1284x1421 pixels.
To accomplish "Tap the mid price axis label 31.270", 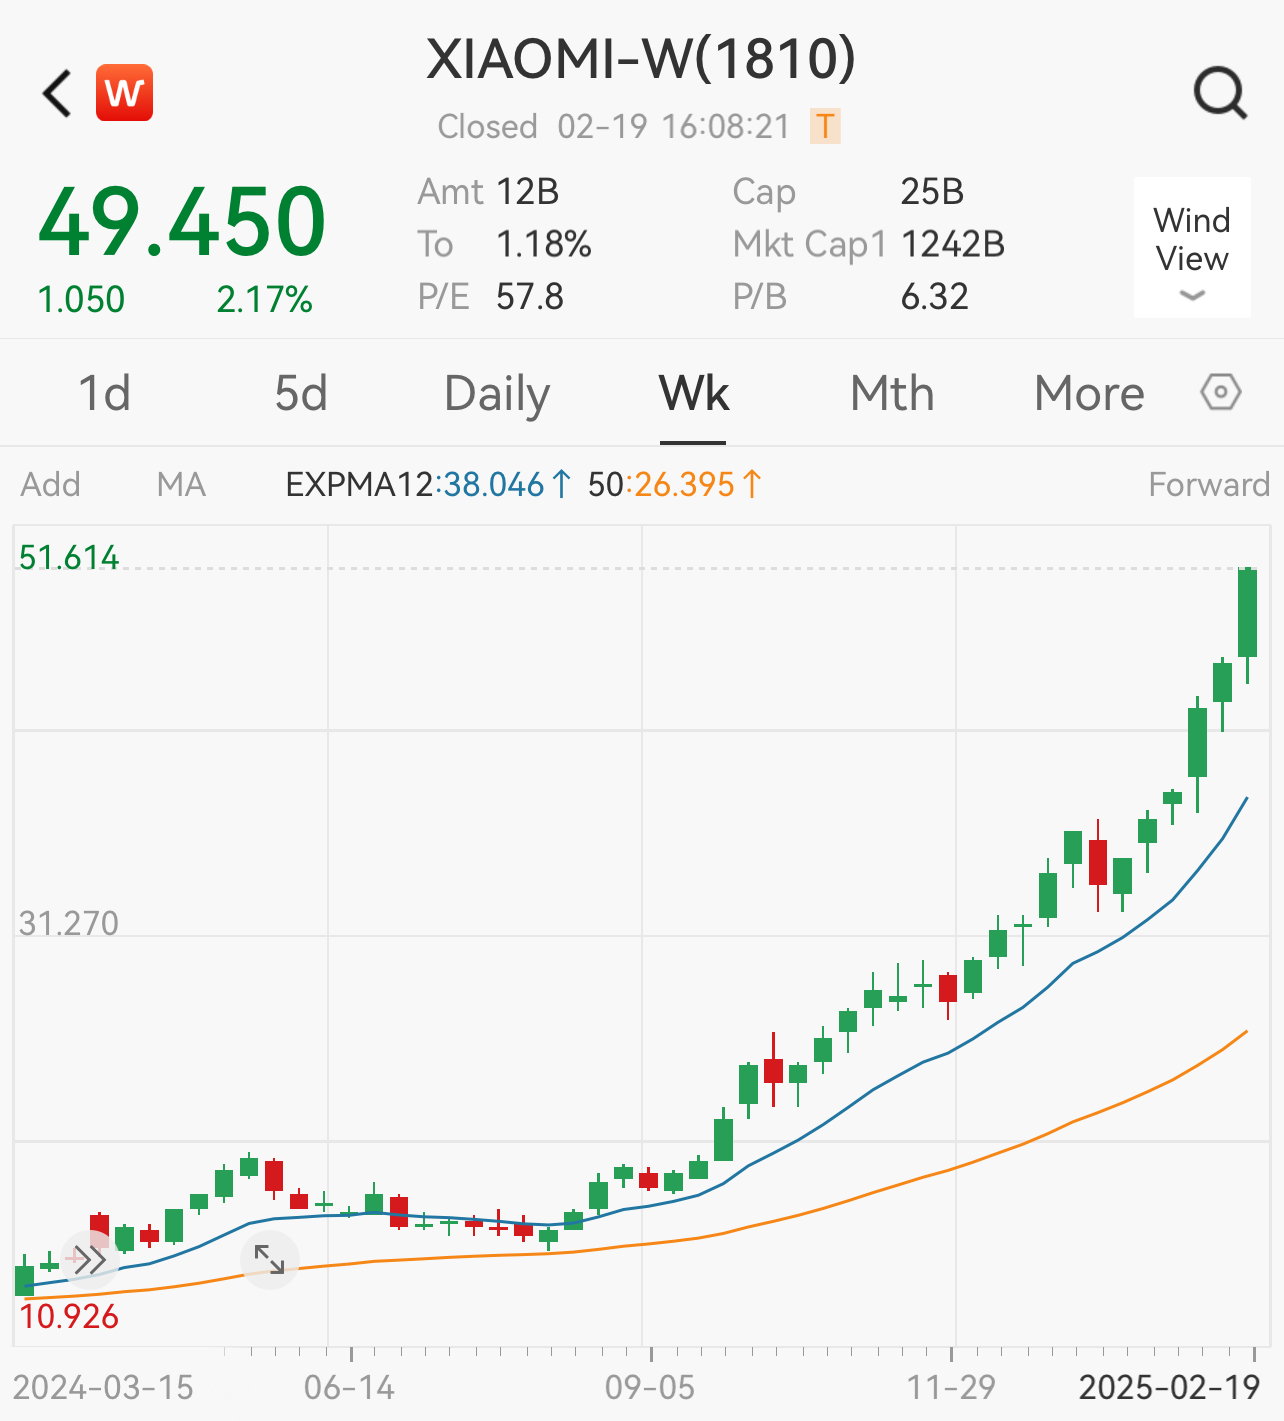I will pyautogui.click(x=69, y=923).
